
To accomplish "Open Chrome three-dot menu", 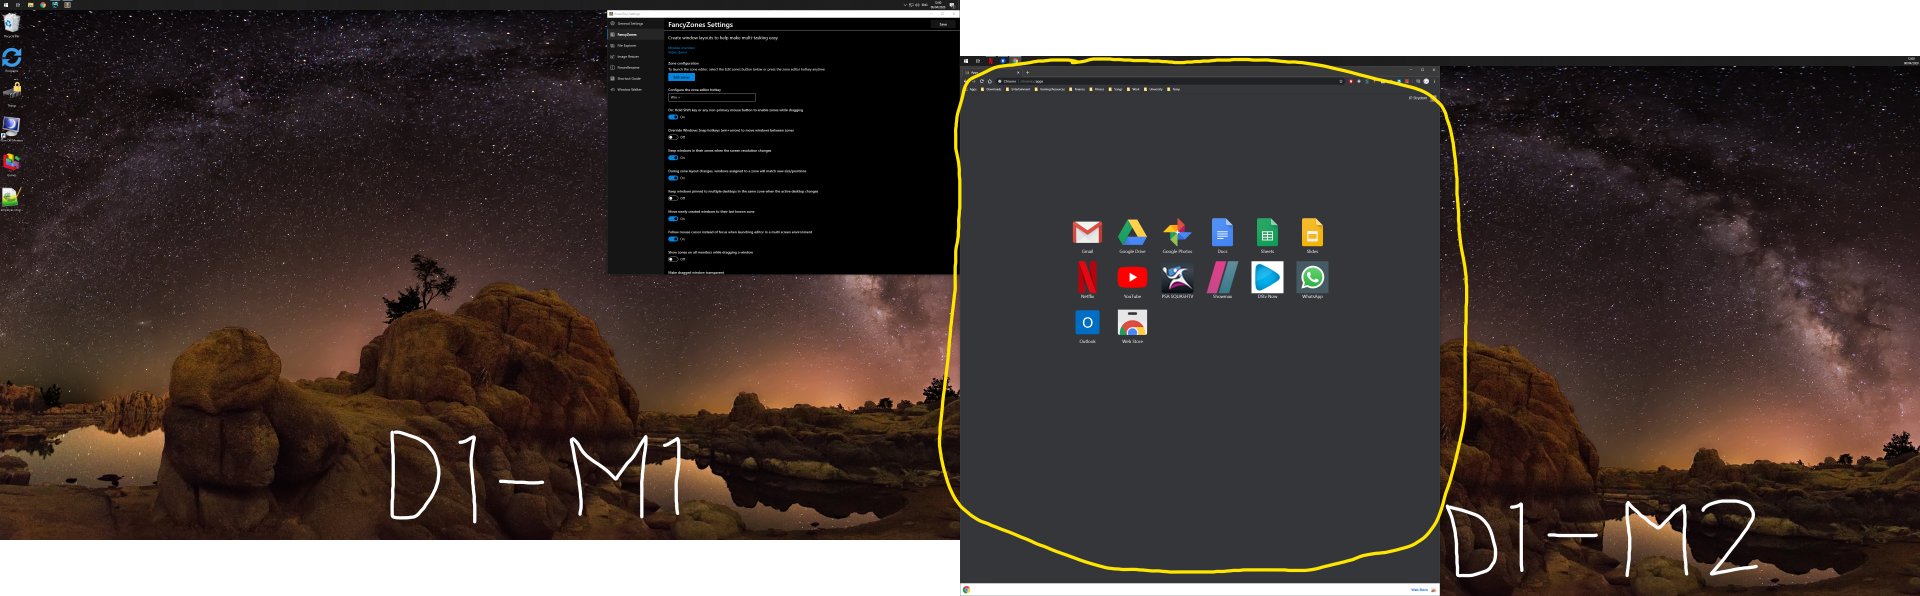I will click(x=1434, y=81).
